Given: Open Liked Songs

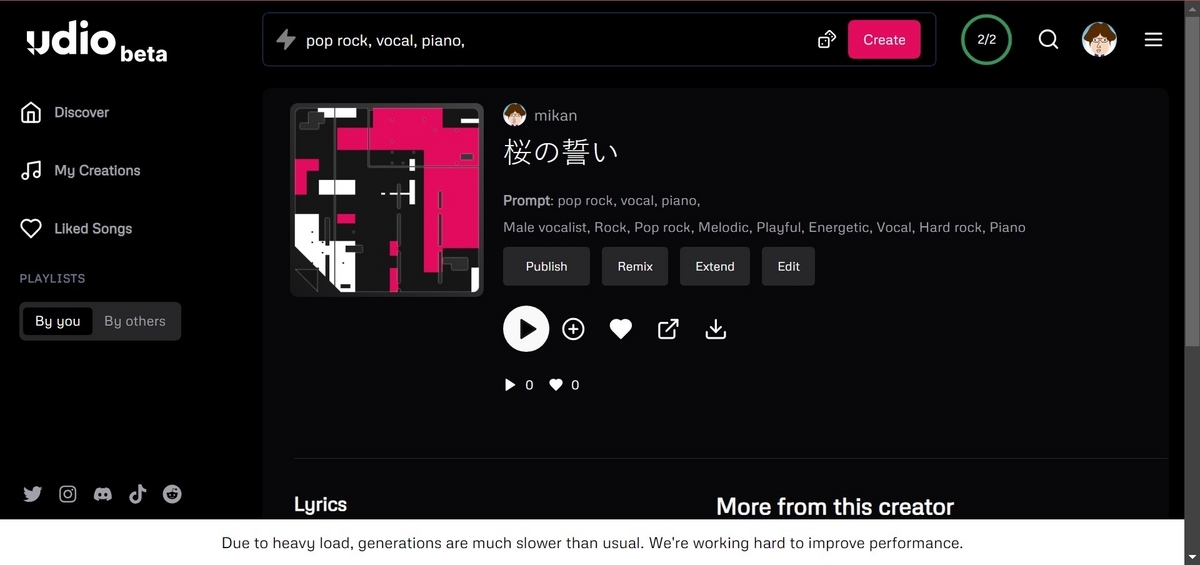Looking at the screenshot, I should point(93,228).
